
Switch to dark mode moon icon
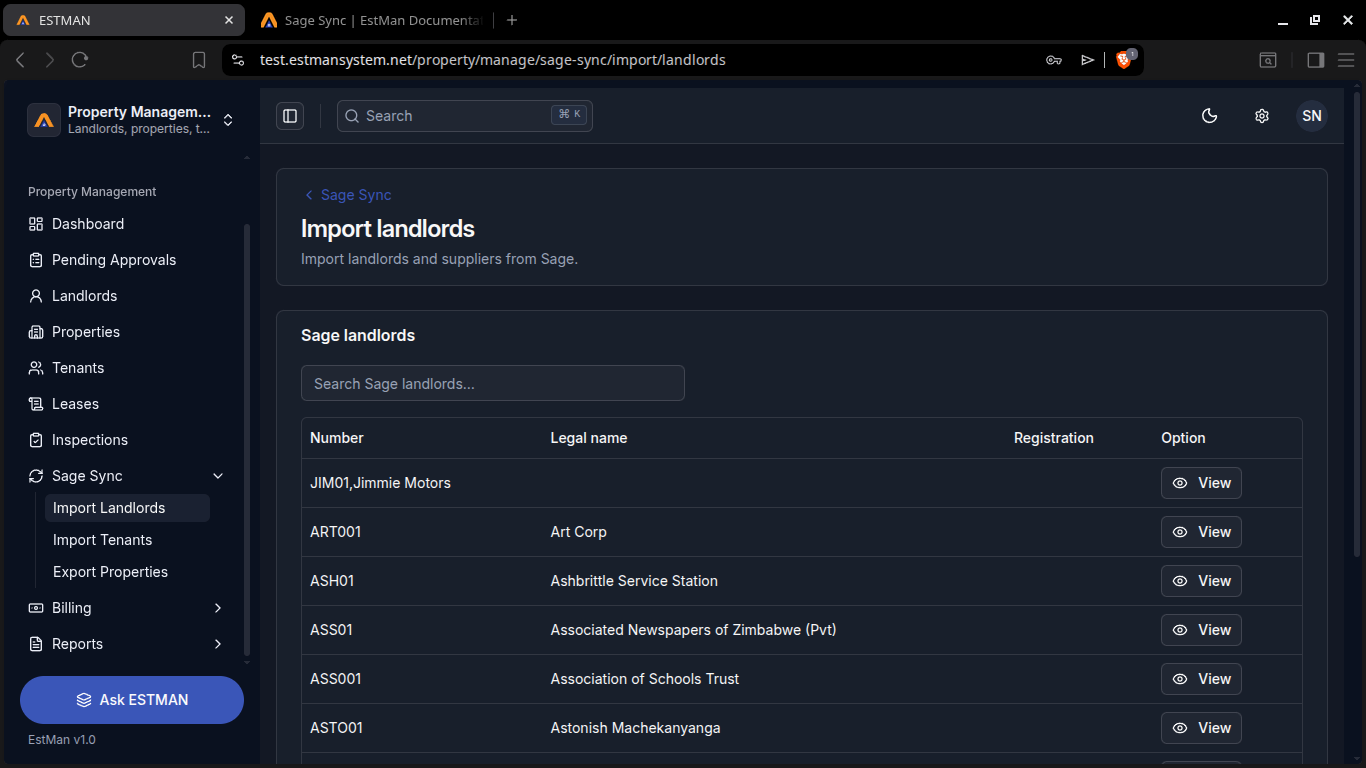point(1210,116)
